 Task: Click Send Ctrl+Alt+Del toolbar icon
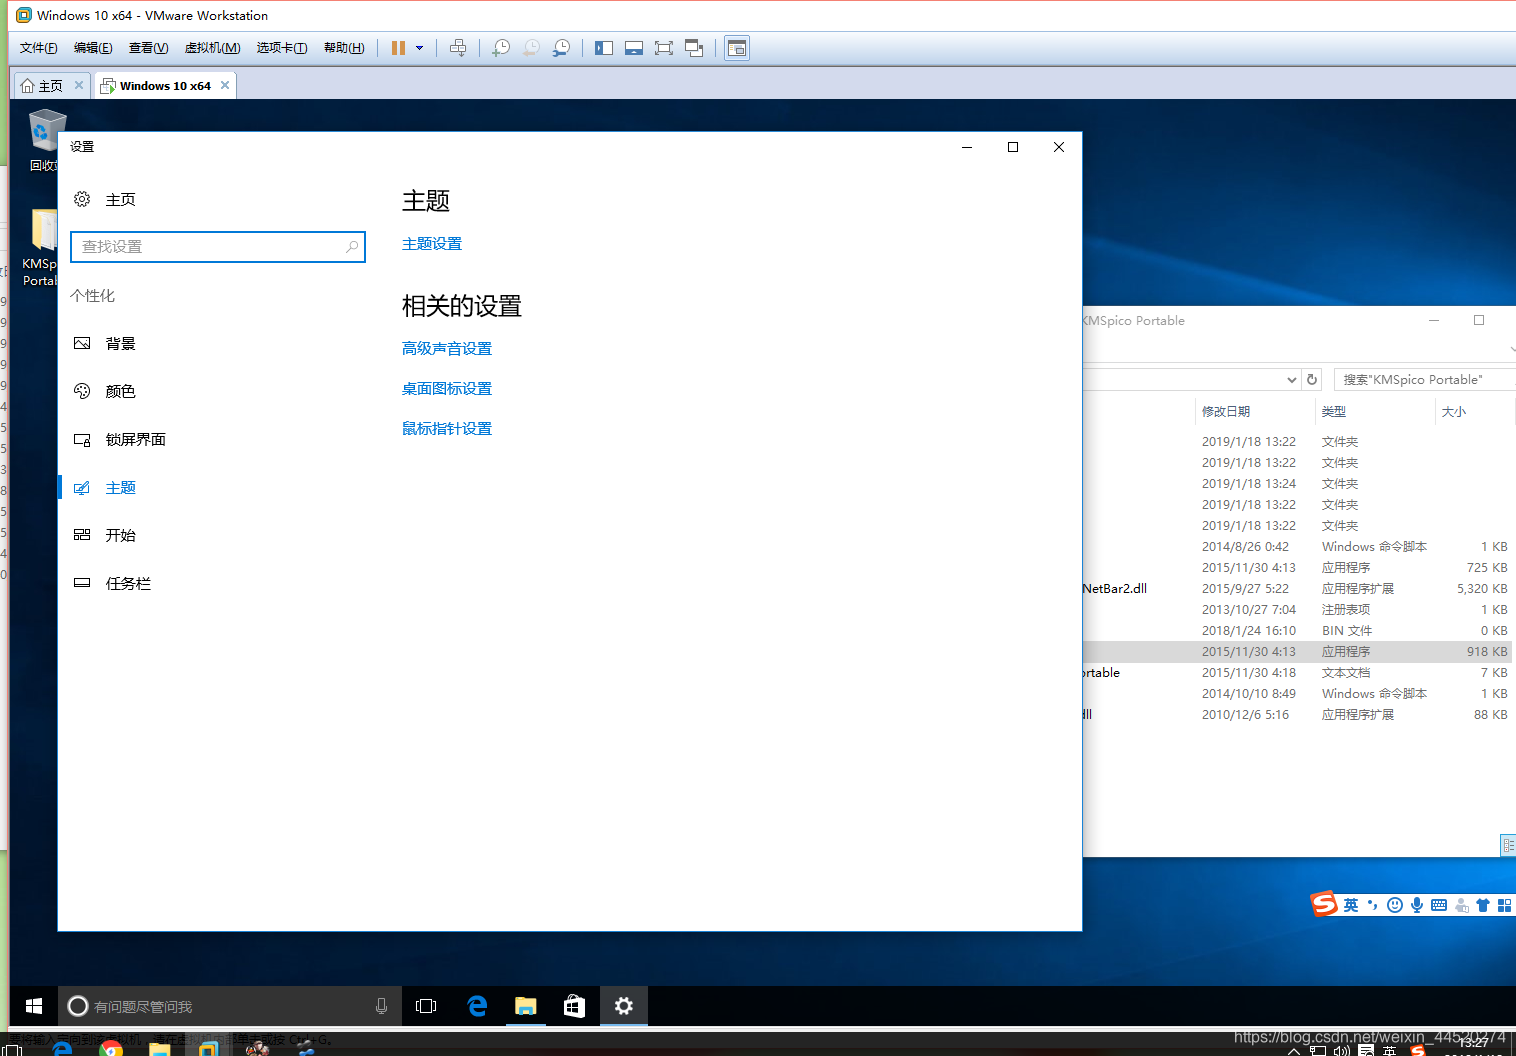[x=458, y=48]
